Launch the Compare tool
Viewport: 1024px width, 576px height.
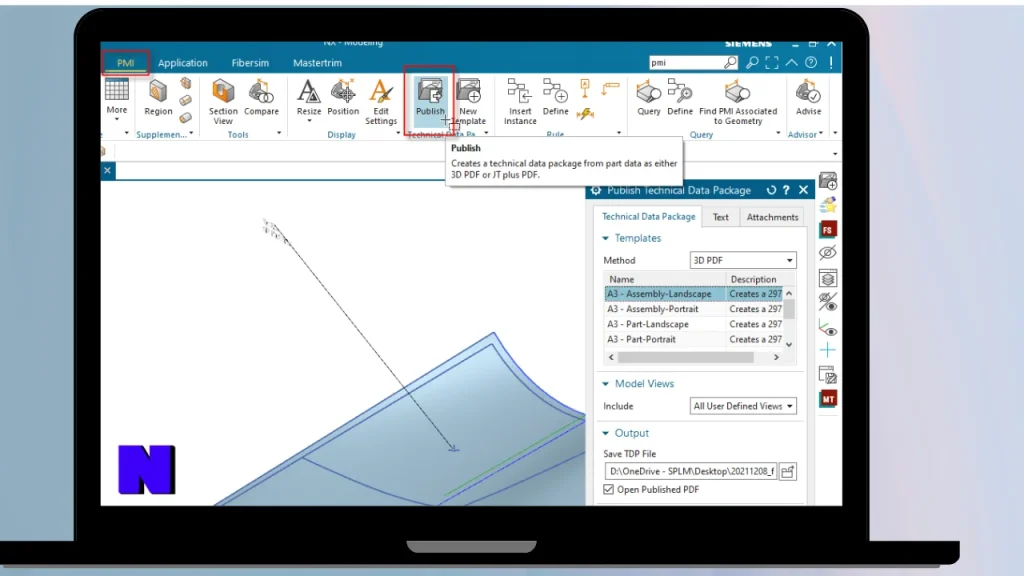(261, 98)
